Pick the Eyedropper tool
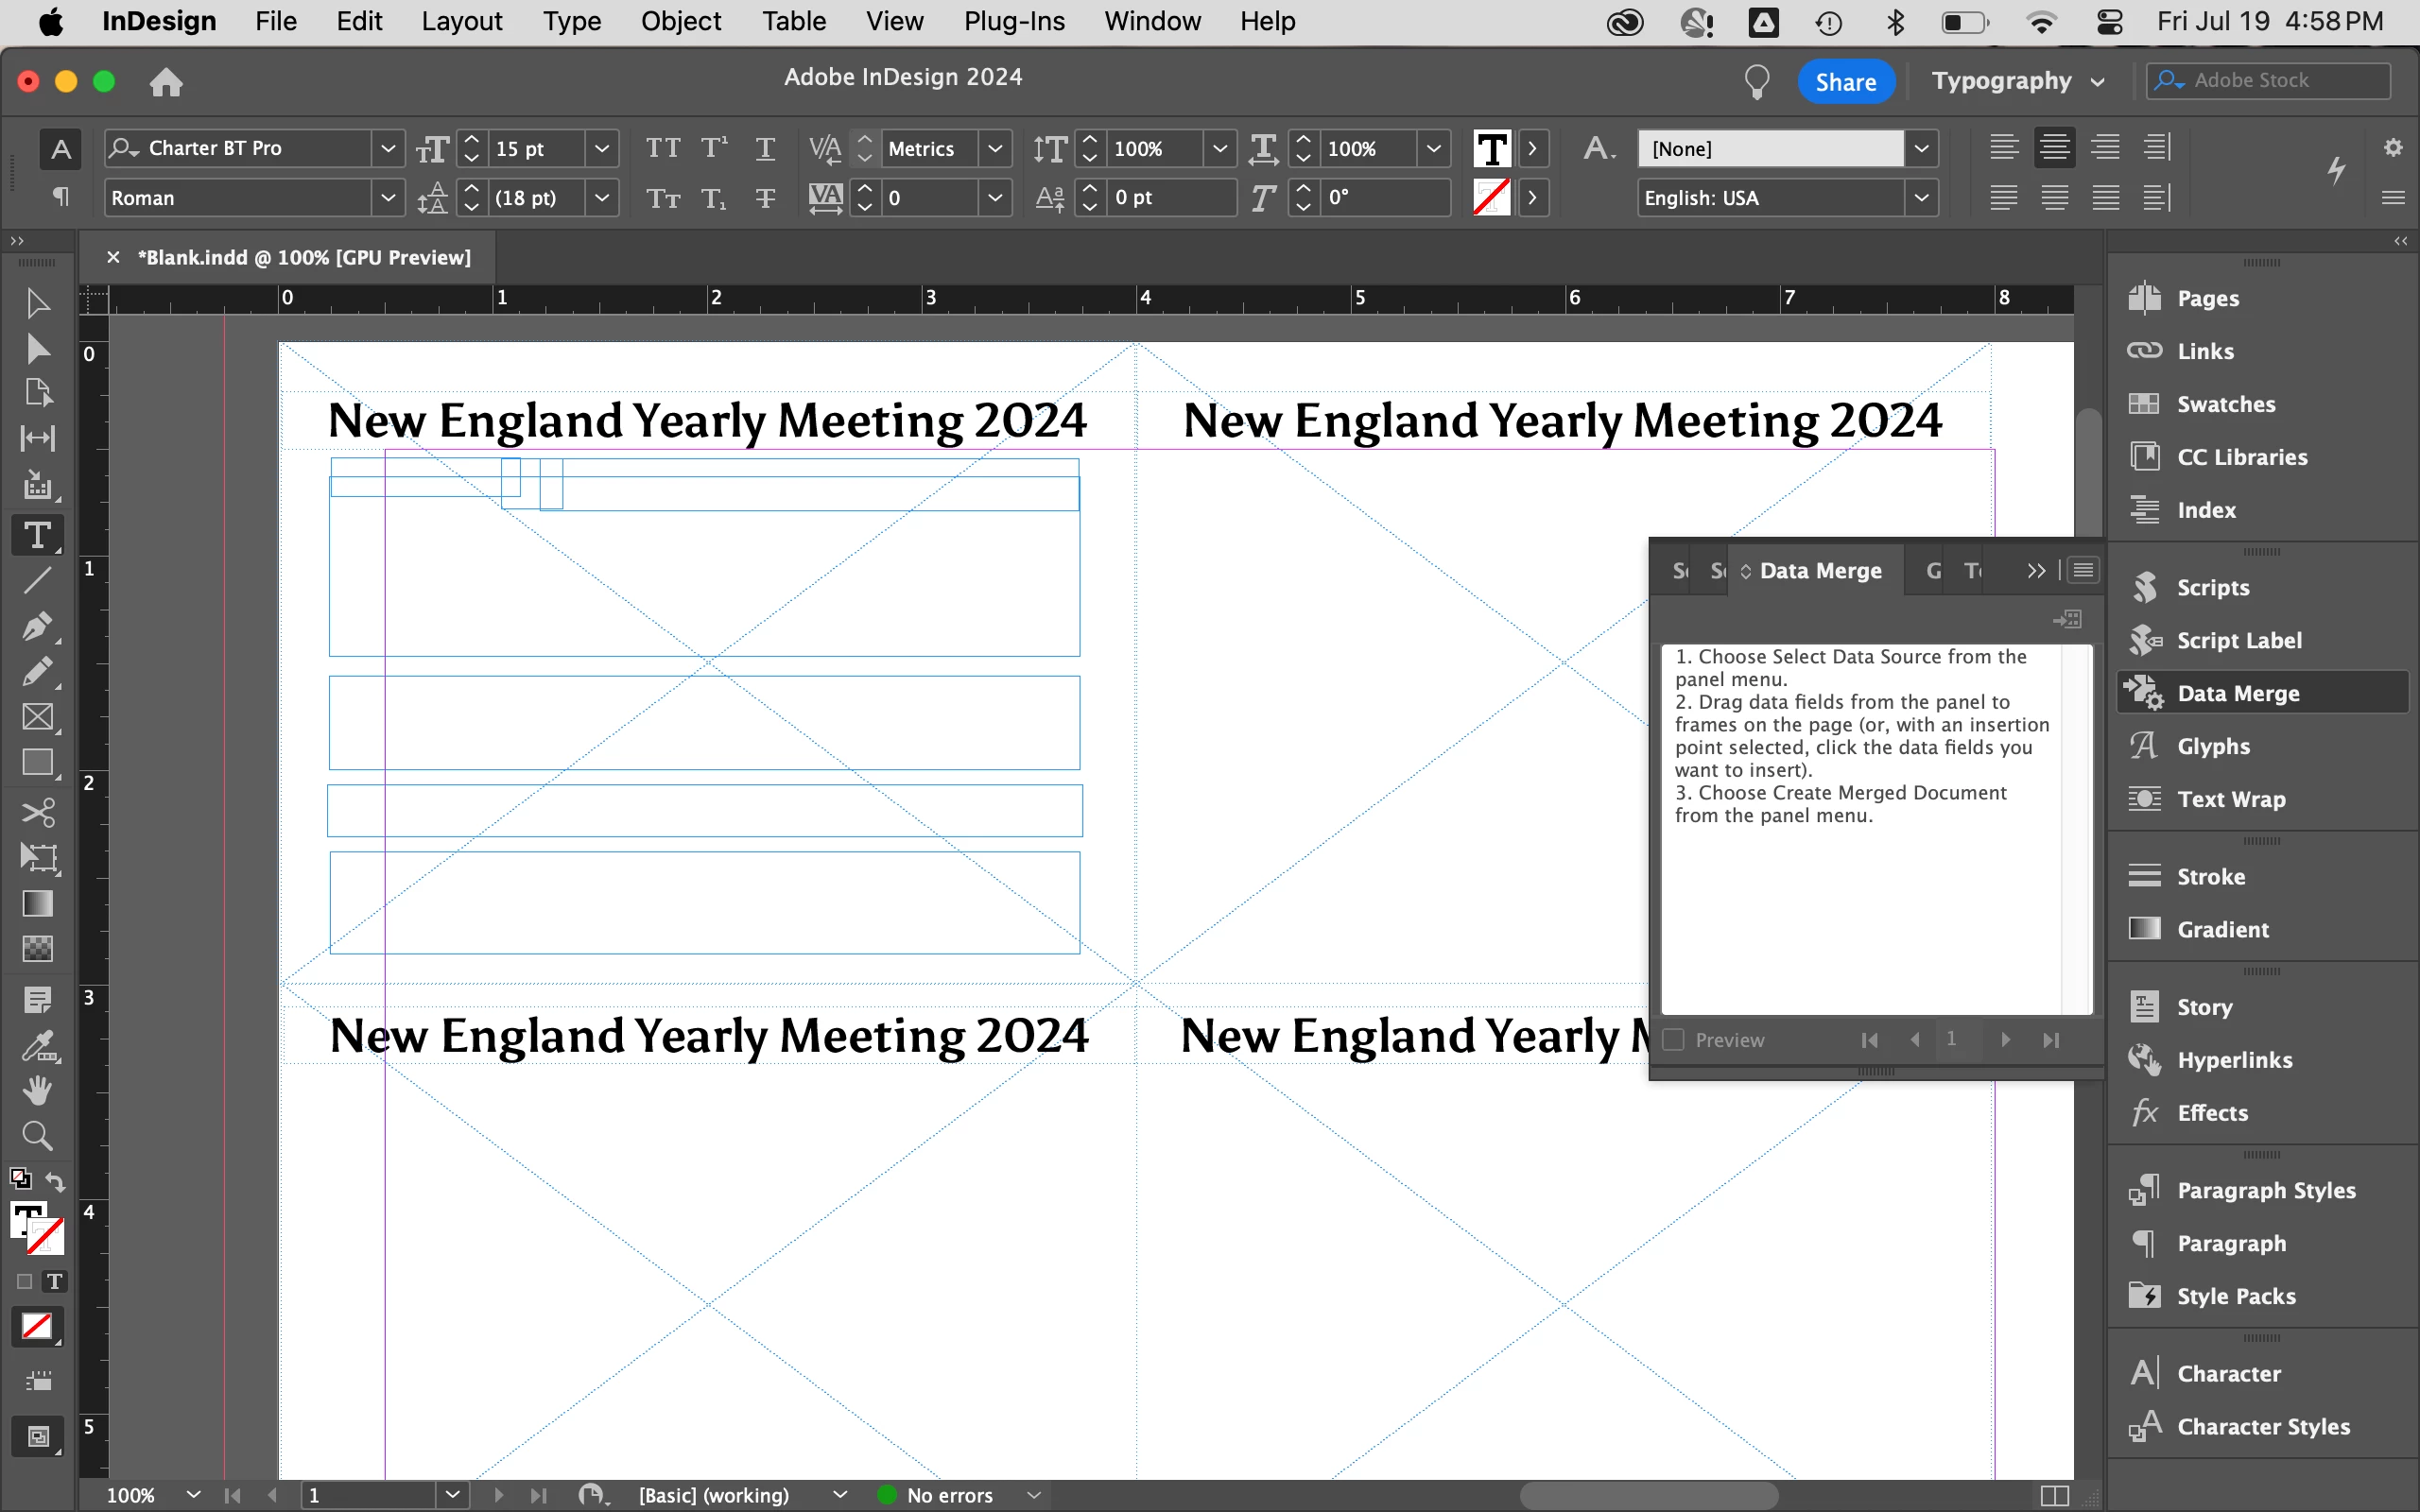This screenshot has height=1512, width=2420. (x=37, y=1046)
